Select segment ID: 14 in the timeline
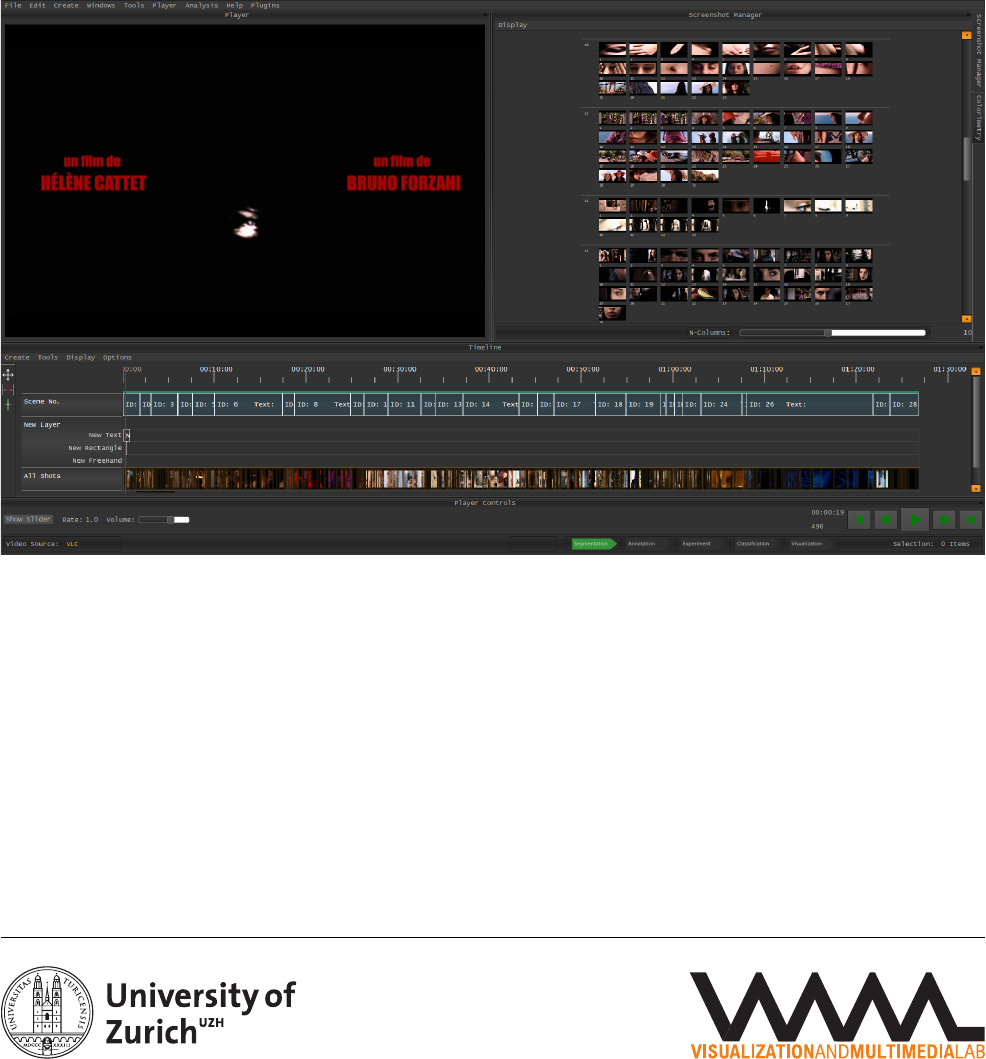This screenshot has width=986, height=1059. pos(491,405)
